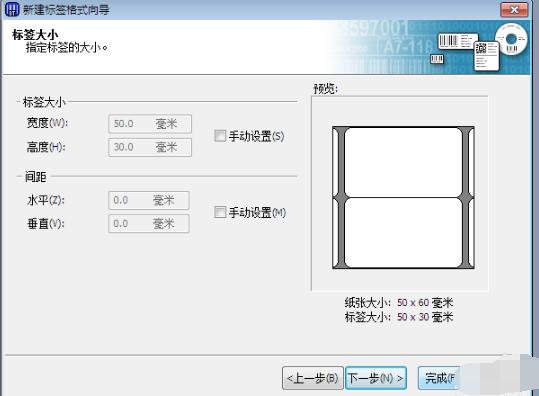Click the 高度(H) input field
539x396 pixels.
point(150,147)
